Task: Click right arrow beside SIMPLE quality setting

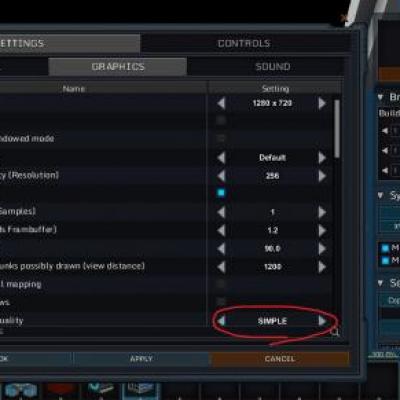Action: pyautogui.click(x=322, y=321)
